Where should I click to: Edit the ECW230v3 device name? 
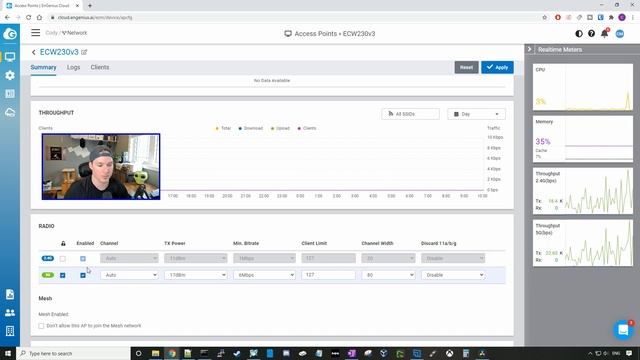pyautogui.click(x=84, y=52)
